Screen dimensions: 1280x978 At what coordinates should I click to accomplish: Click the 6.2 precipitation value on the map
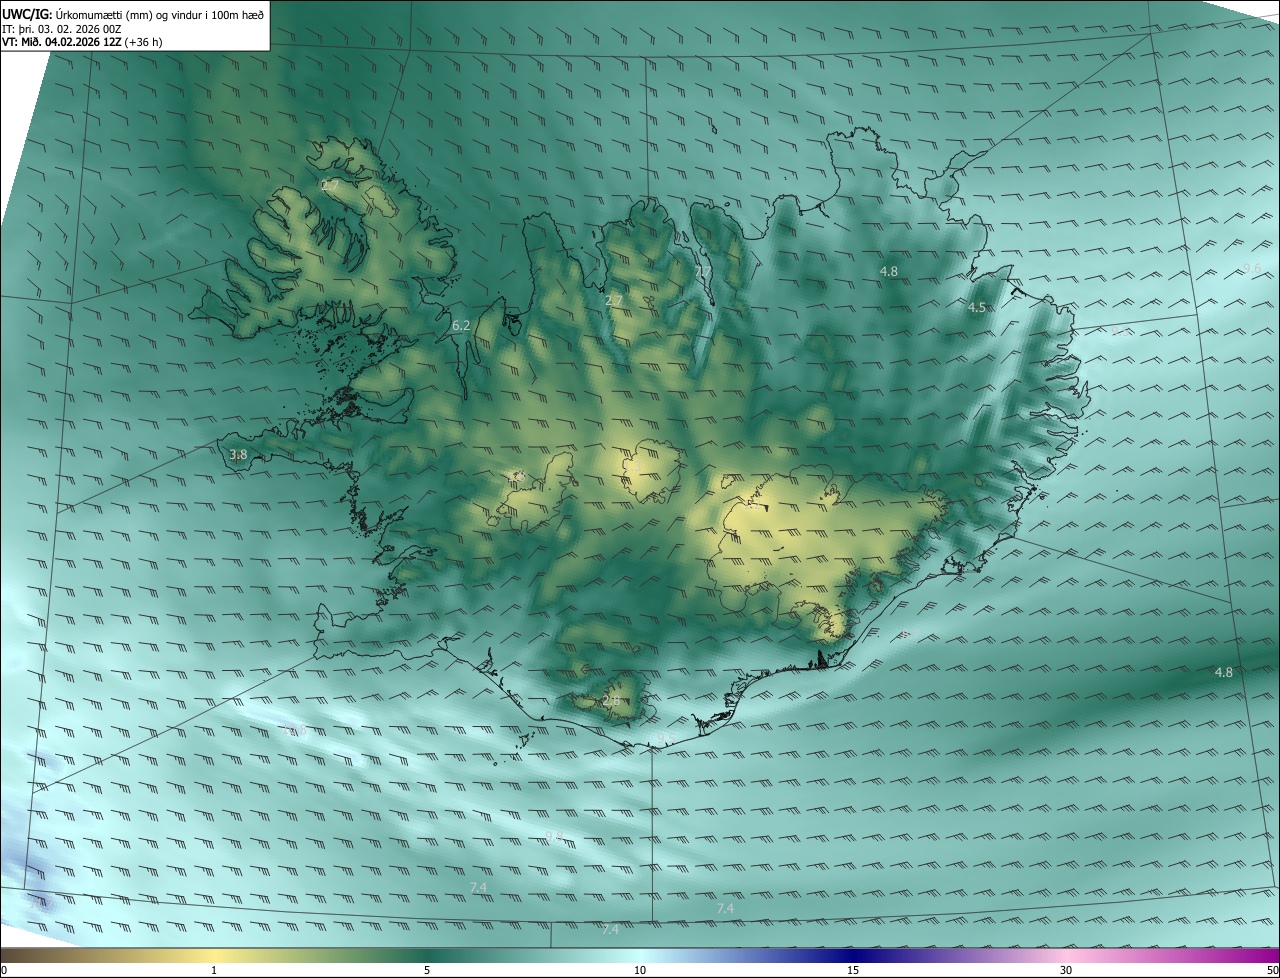coord(461,325)
